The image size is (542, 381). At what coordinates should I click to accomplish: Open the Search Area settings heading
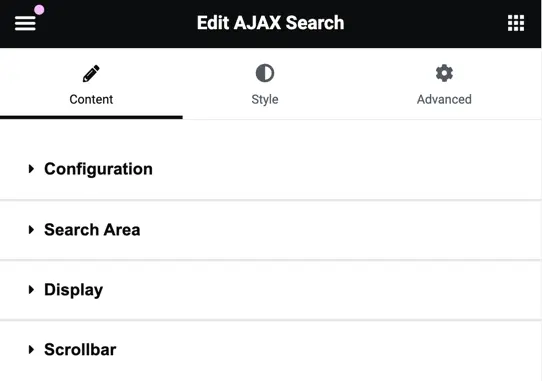pos(92,230)
